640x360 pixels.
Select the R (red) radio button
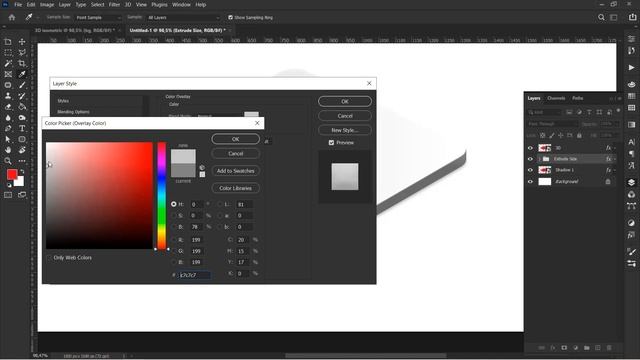[x=174, y=240]
